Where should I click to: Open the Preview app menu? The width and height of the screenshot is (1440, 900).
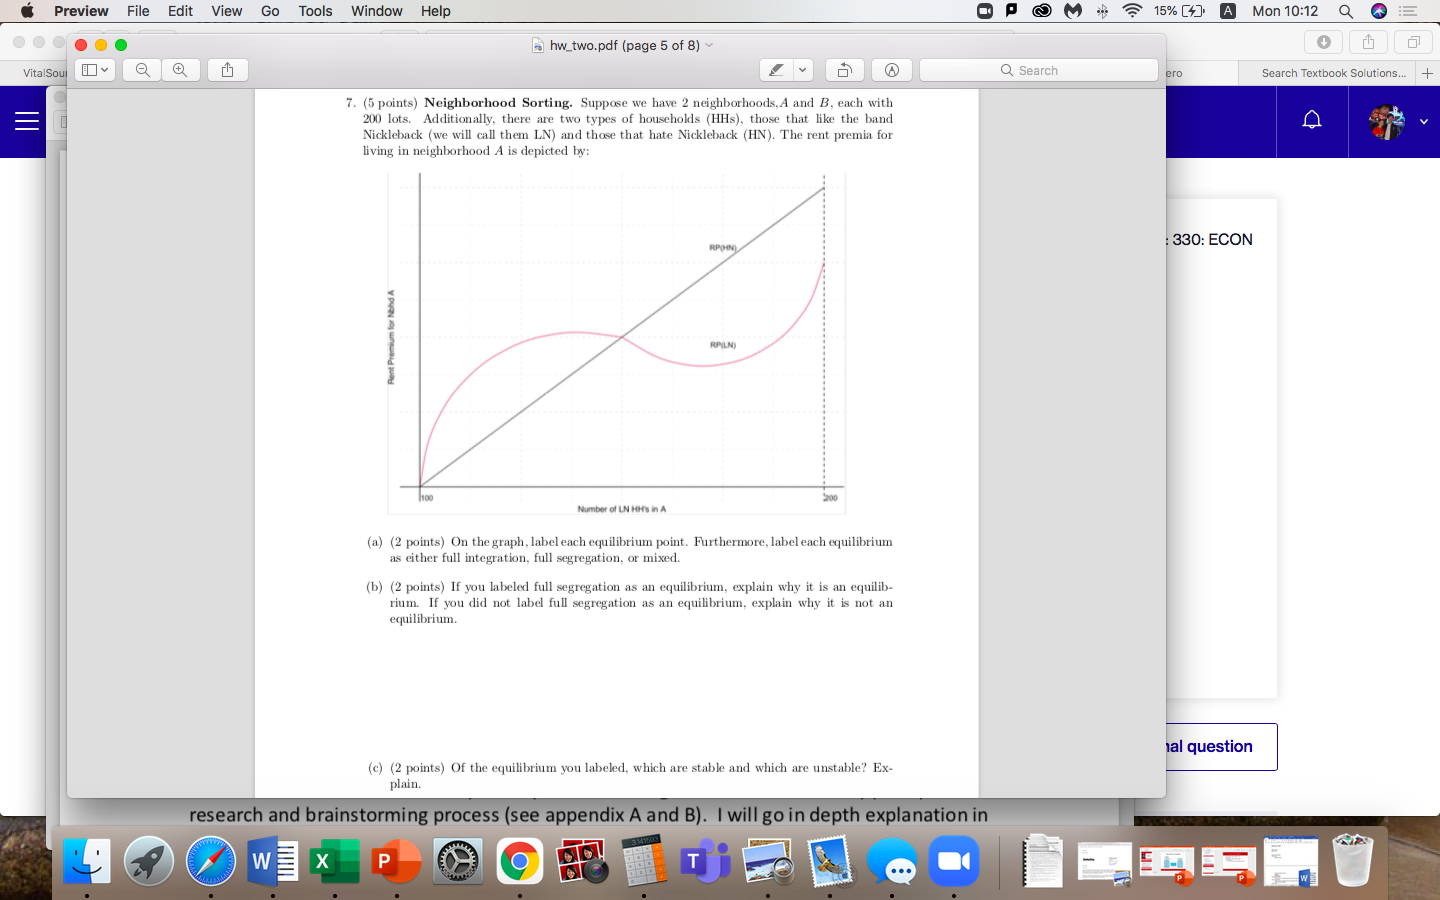(x=81, y=11)
